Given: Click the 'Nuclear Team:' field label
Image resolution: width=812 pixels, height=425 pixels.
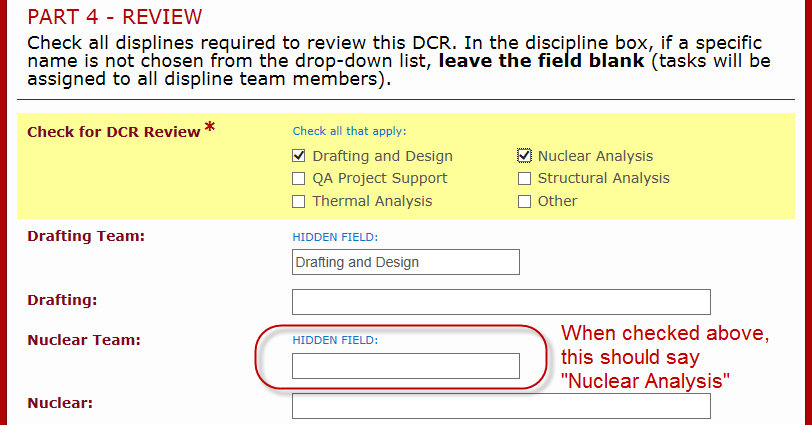Looking at the screenshot, I should point(84,340).
